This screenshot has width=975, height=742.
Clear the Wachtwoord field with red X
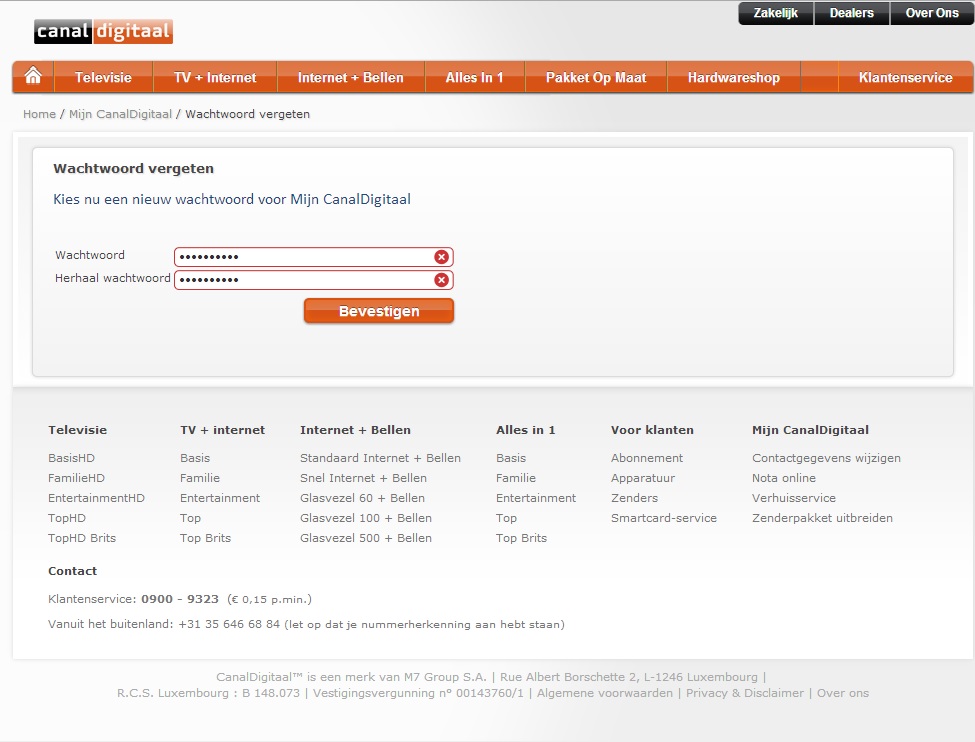tap(441, 257)
